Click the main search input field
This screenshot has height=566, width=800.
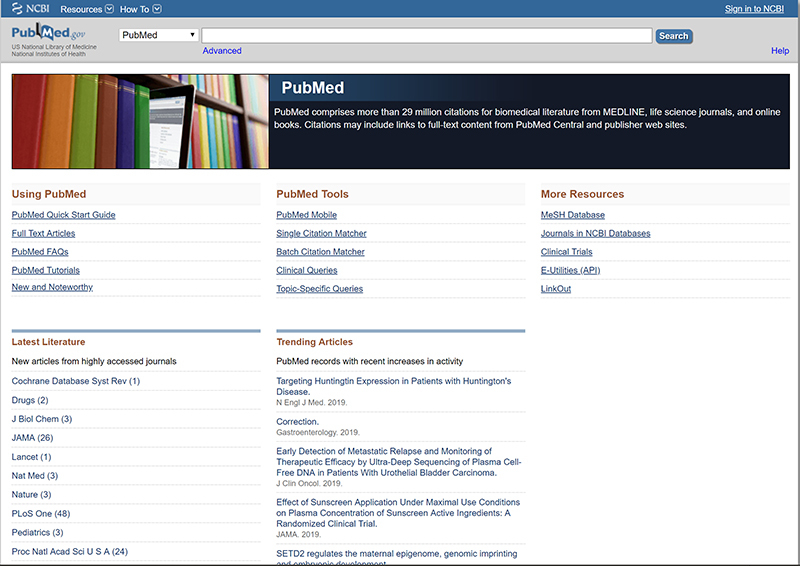[427, 35]
